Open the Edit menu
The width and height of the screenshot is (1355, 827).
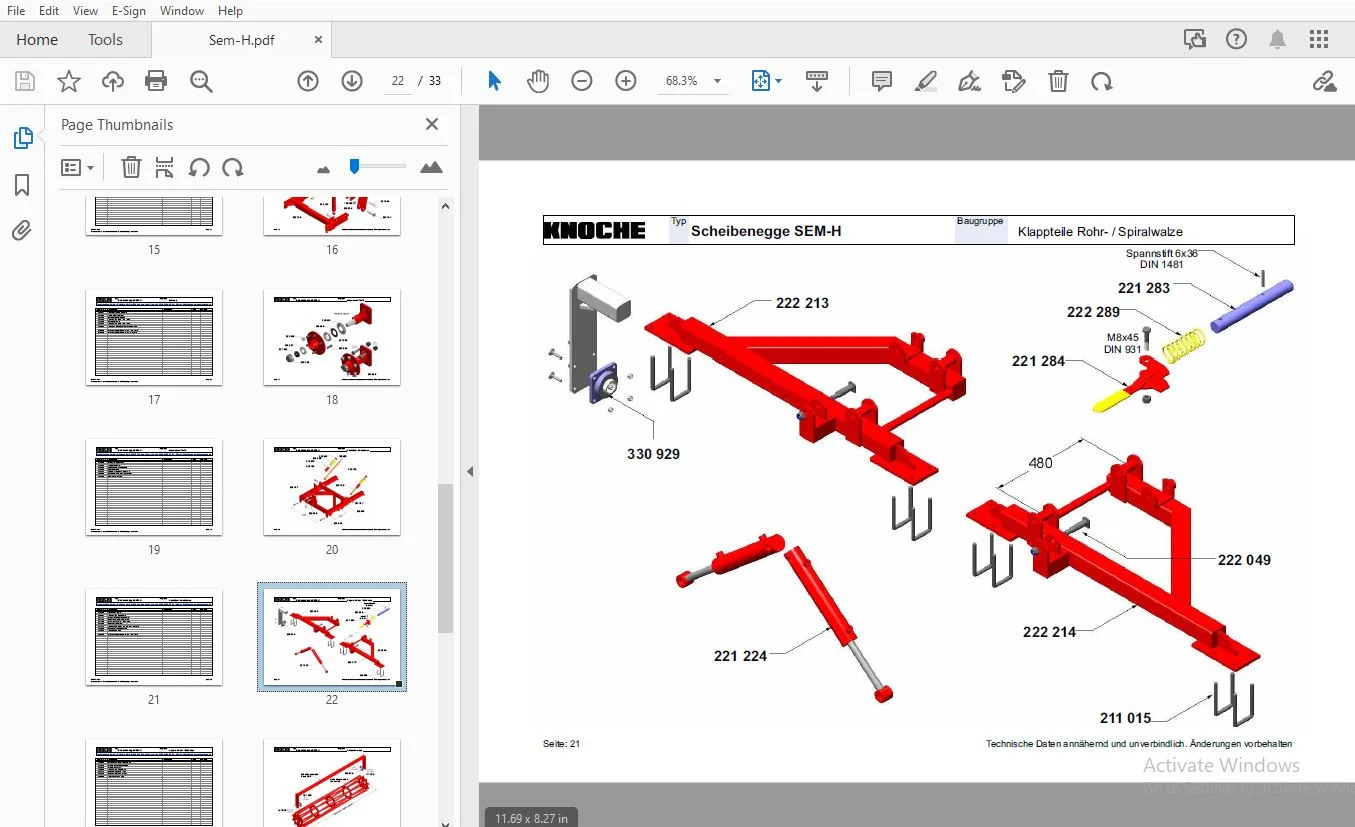click(x=49, y=11)
